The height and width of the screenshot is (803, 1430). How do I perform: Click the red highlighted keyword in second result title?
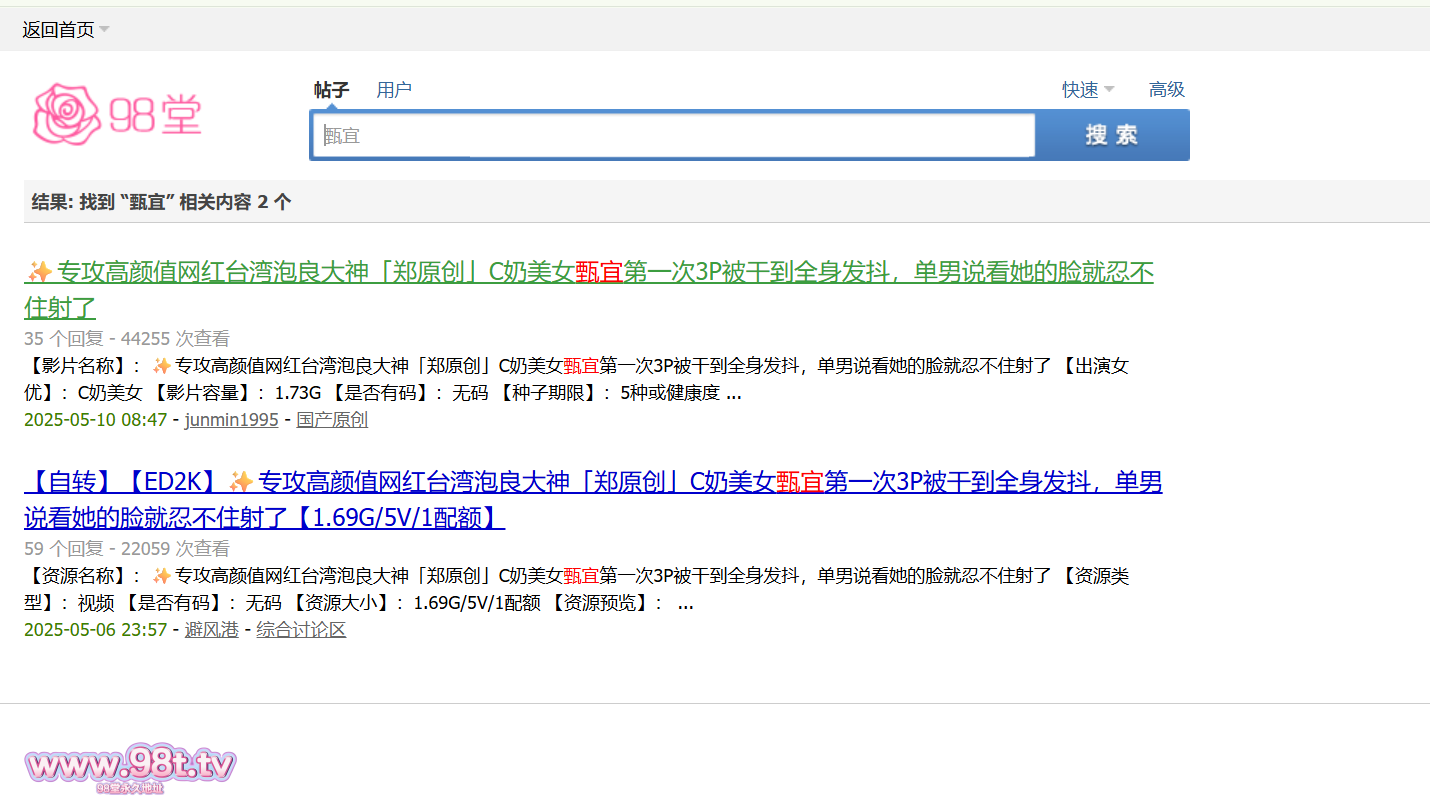coord(799,483)
